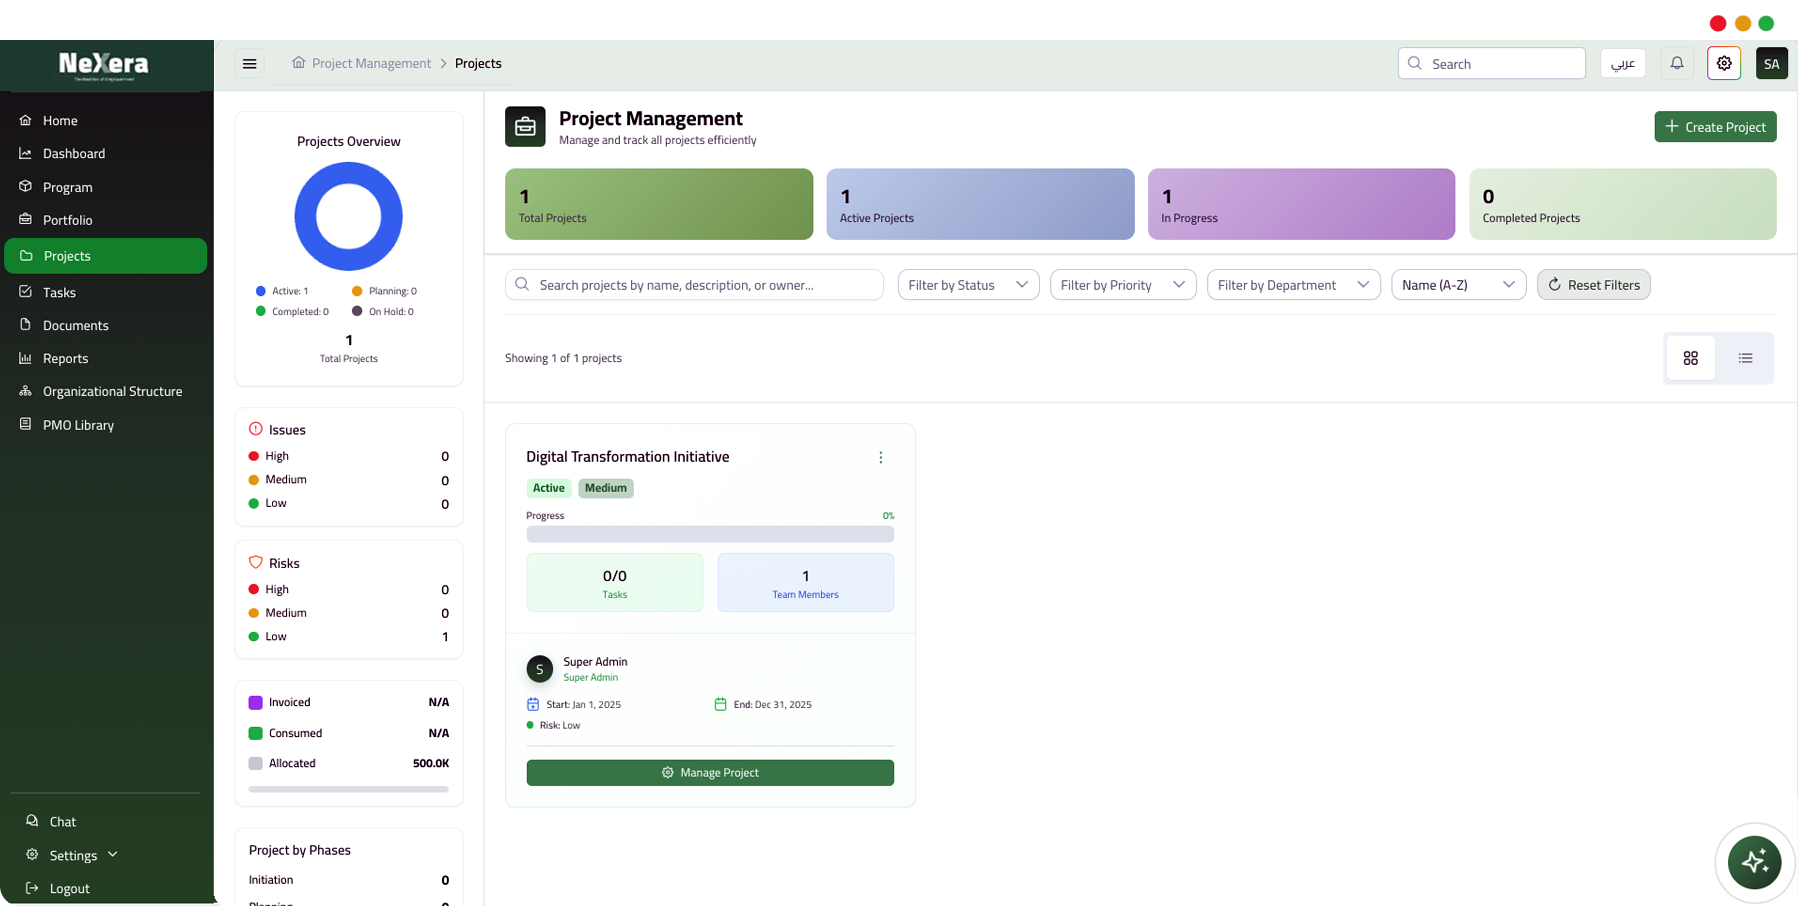Switch language to Arabic
The width and height of the screenshot is (1800, 906).
click(x=1622, y=64)
